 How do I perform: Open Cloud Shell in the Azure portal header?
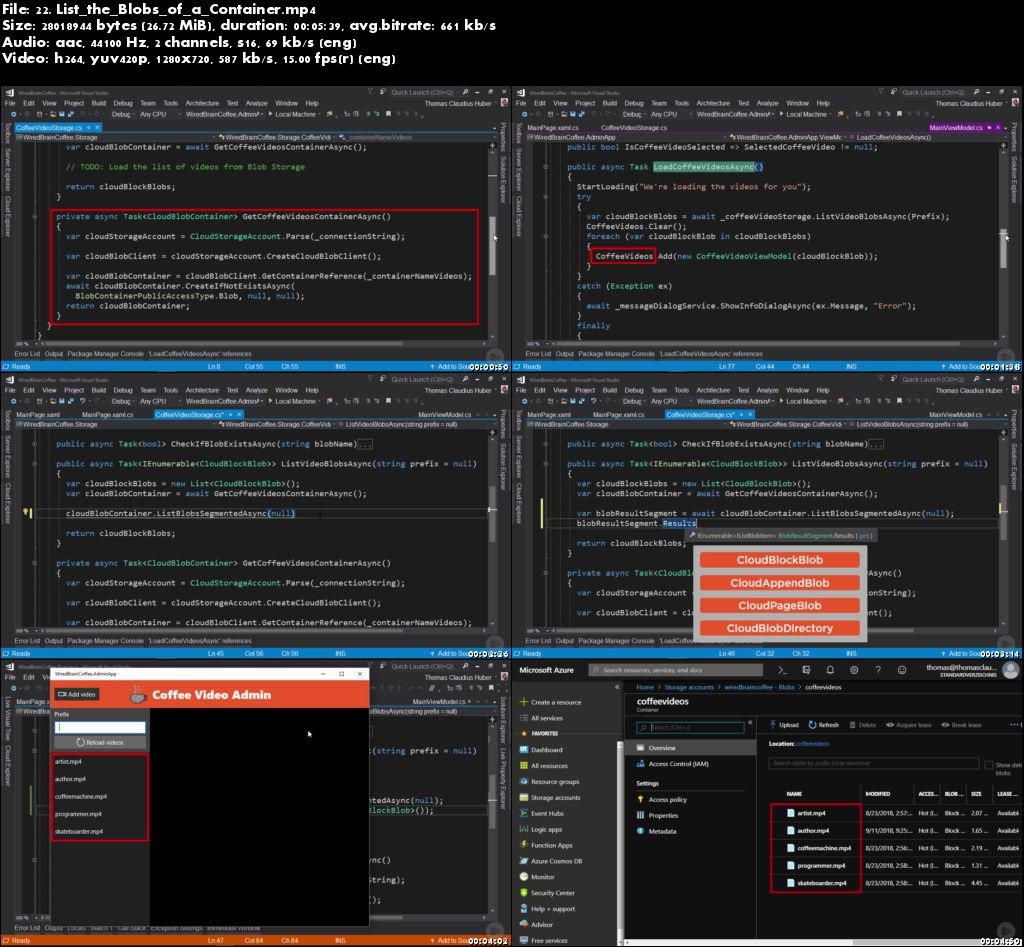(782, 669)
